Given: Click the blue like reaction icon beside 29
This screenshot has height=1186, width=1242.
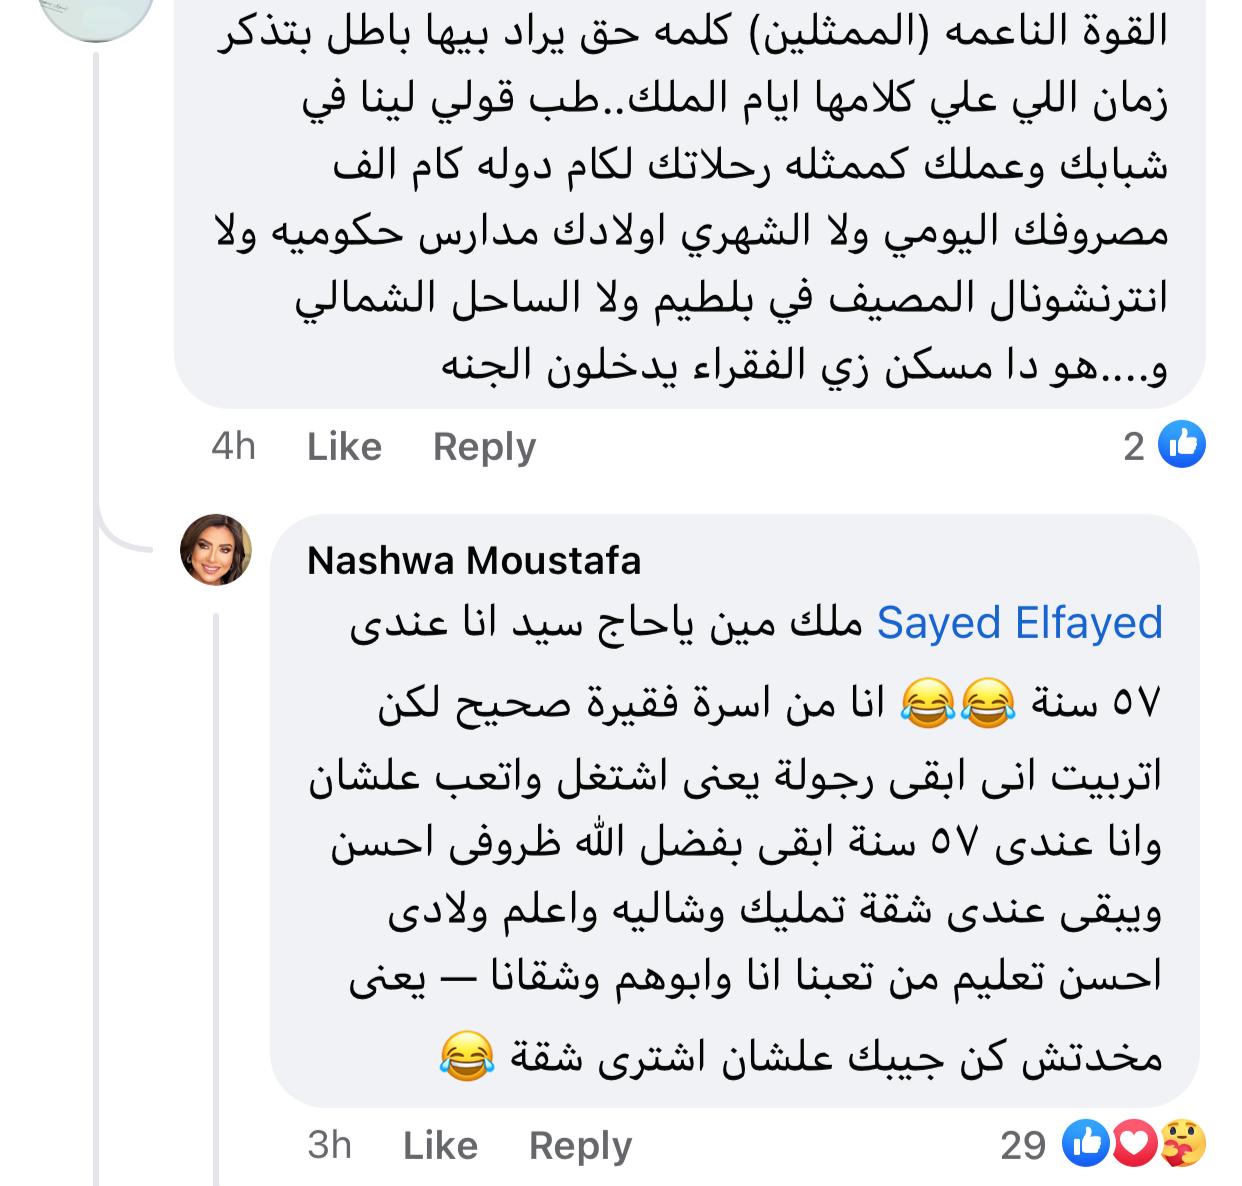Looking at the screenshot, I should click(x=1086, y=1145).
